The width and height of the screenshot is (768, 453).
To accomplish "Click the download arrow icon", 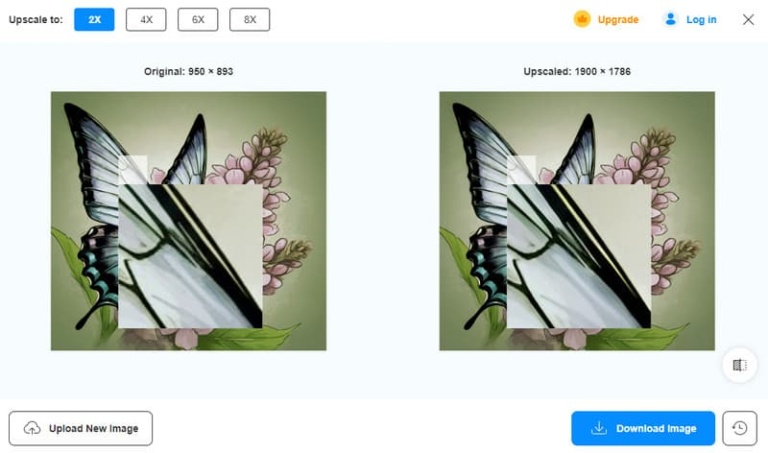I will point(599,428).
